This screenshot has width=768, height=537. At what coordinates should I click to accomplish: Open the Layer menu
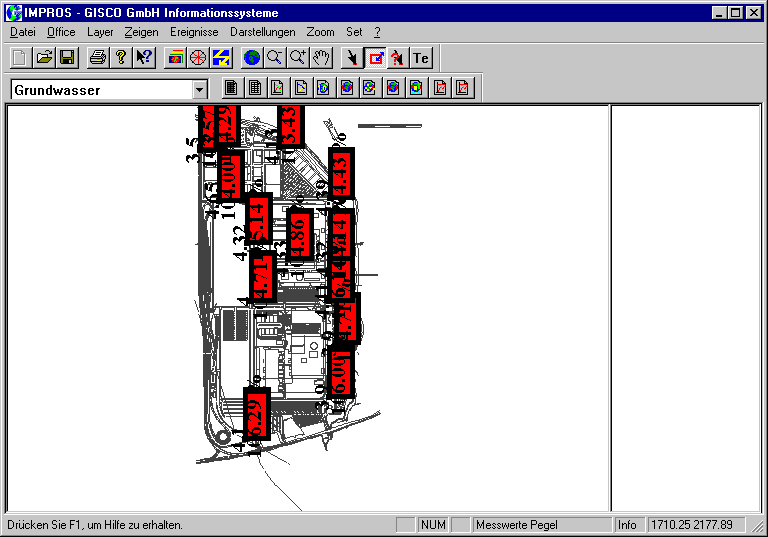[x=100, y=32]
